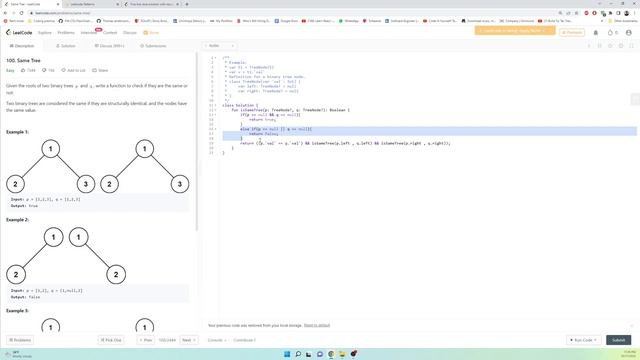The image size is (640, 360).
Task: Open the user profile avatar
Action: pos(629,33)
